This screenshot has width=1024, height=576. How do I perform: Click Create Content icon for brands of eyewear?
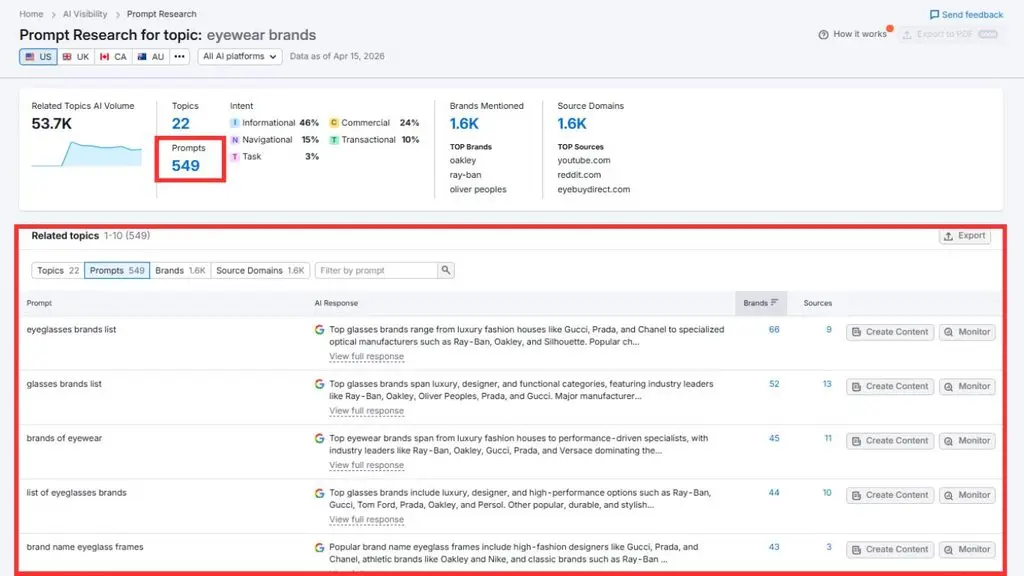click(856, 441)
